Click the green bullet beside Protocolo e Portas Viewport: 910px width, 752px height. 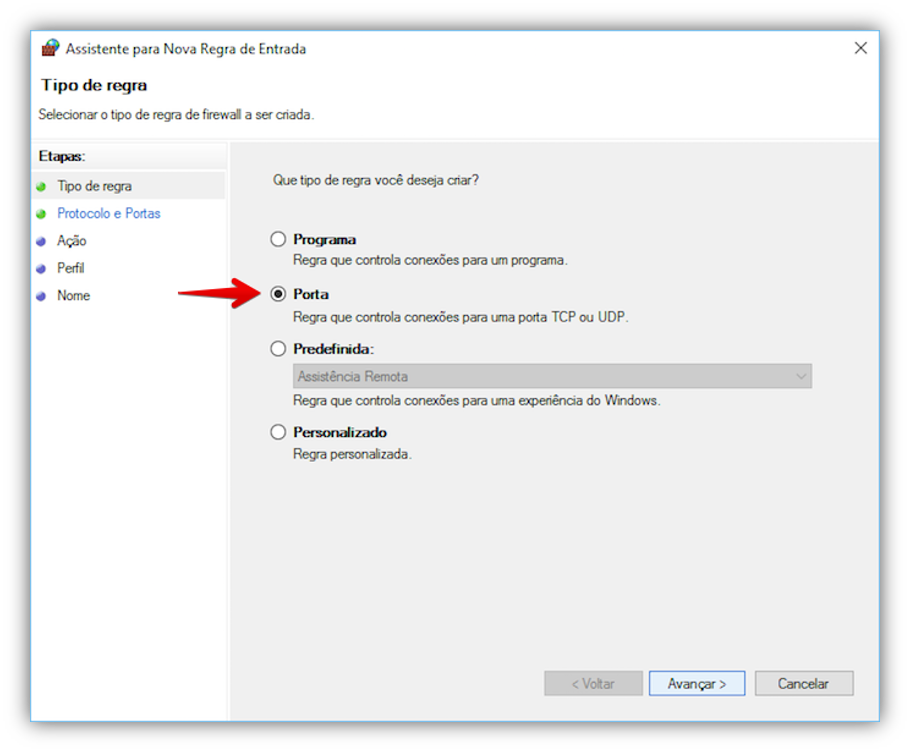pyautogui.click(x=41, y=214)
